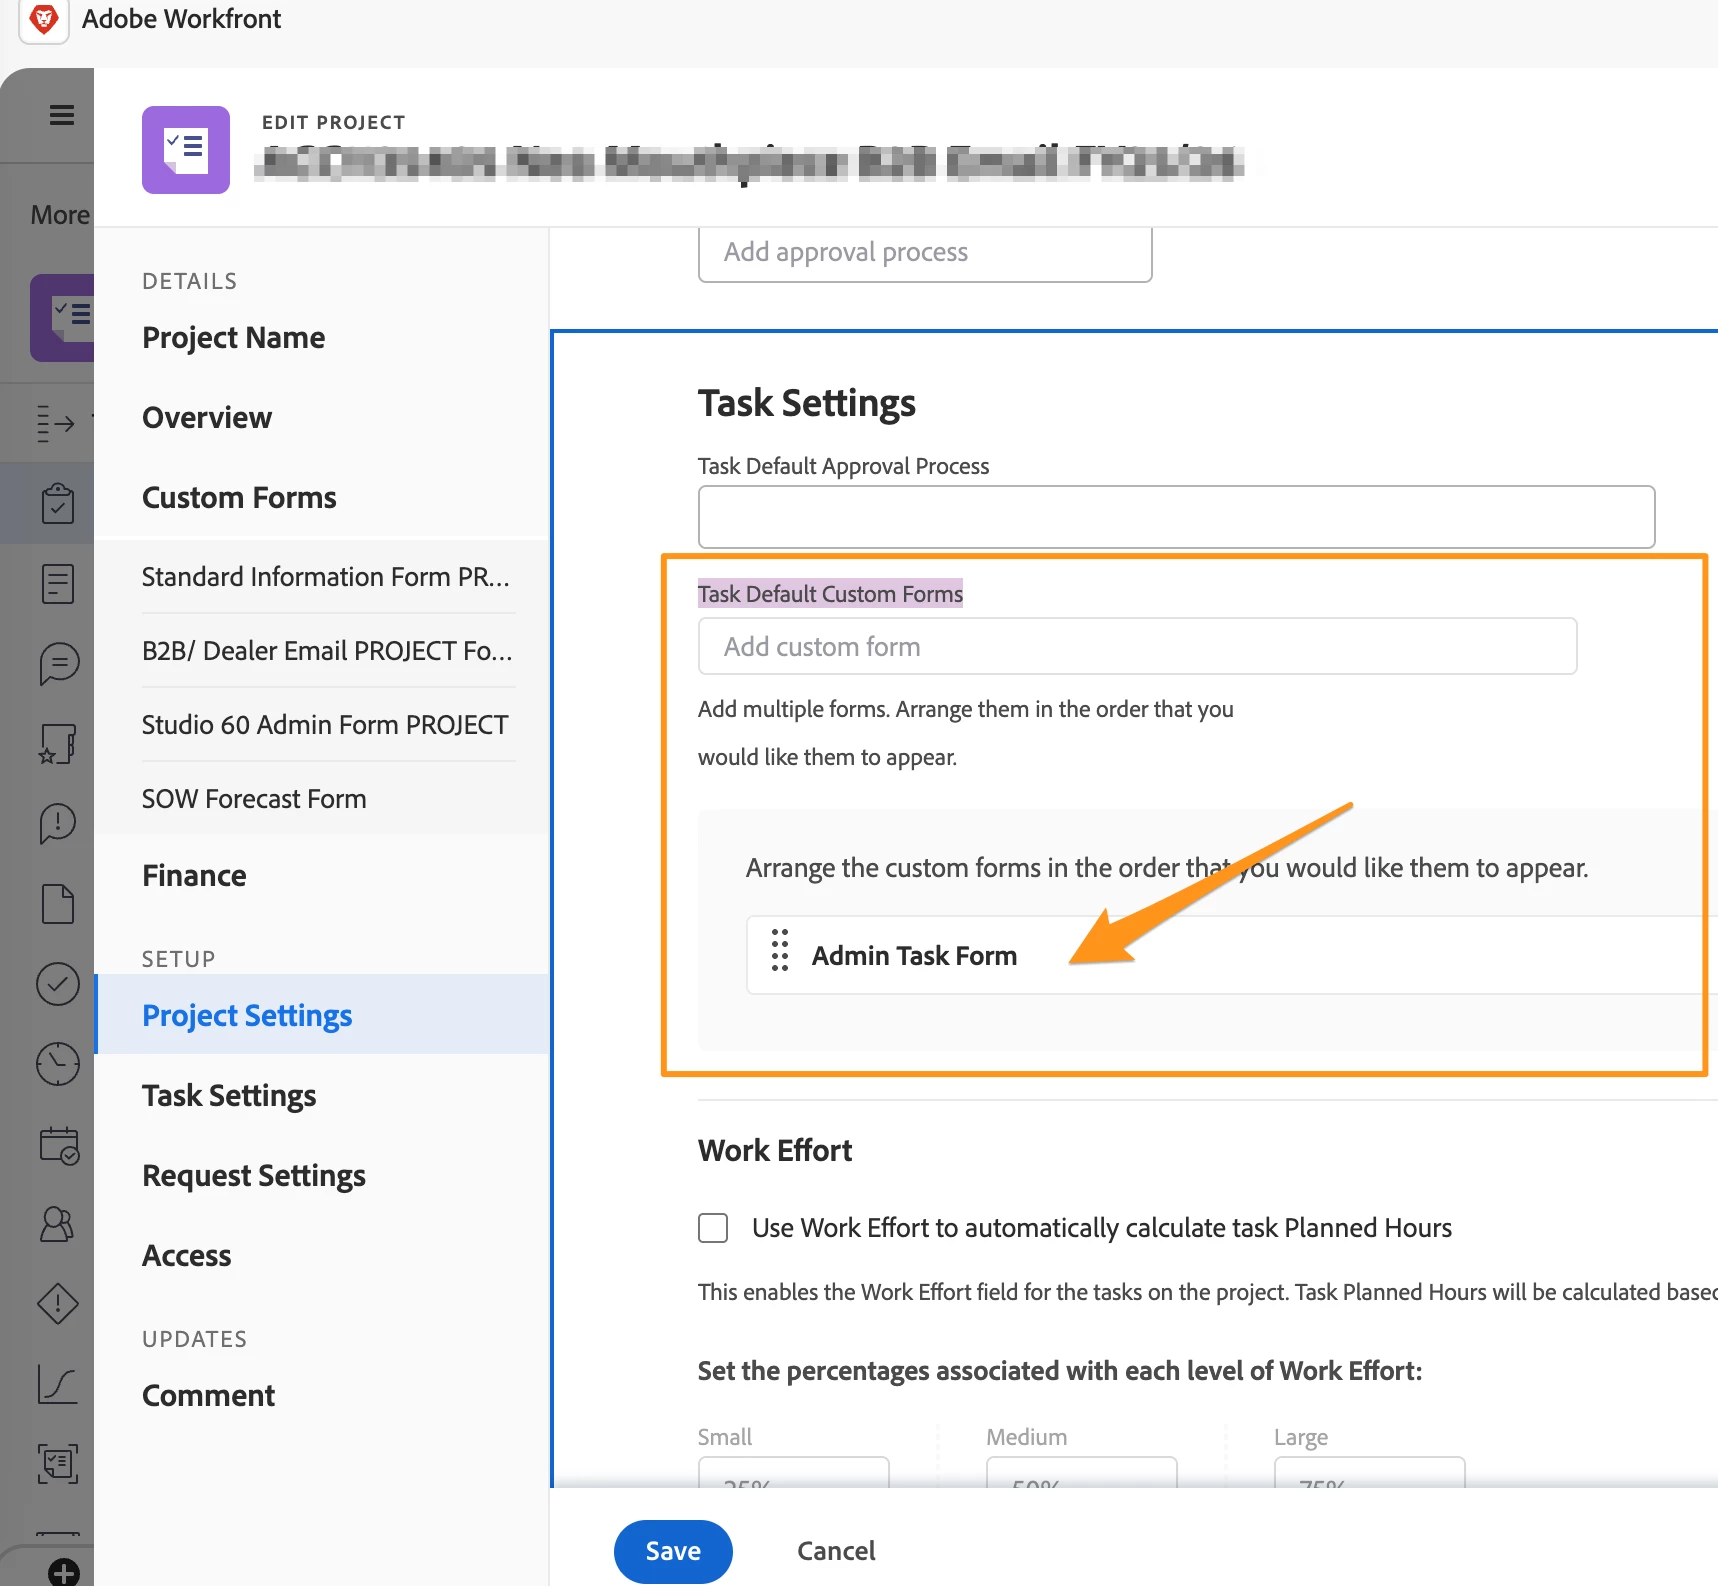
Task: Click the Task Settings heading
Action: [807, 404]
